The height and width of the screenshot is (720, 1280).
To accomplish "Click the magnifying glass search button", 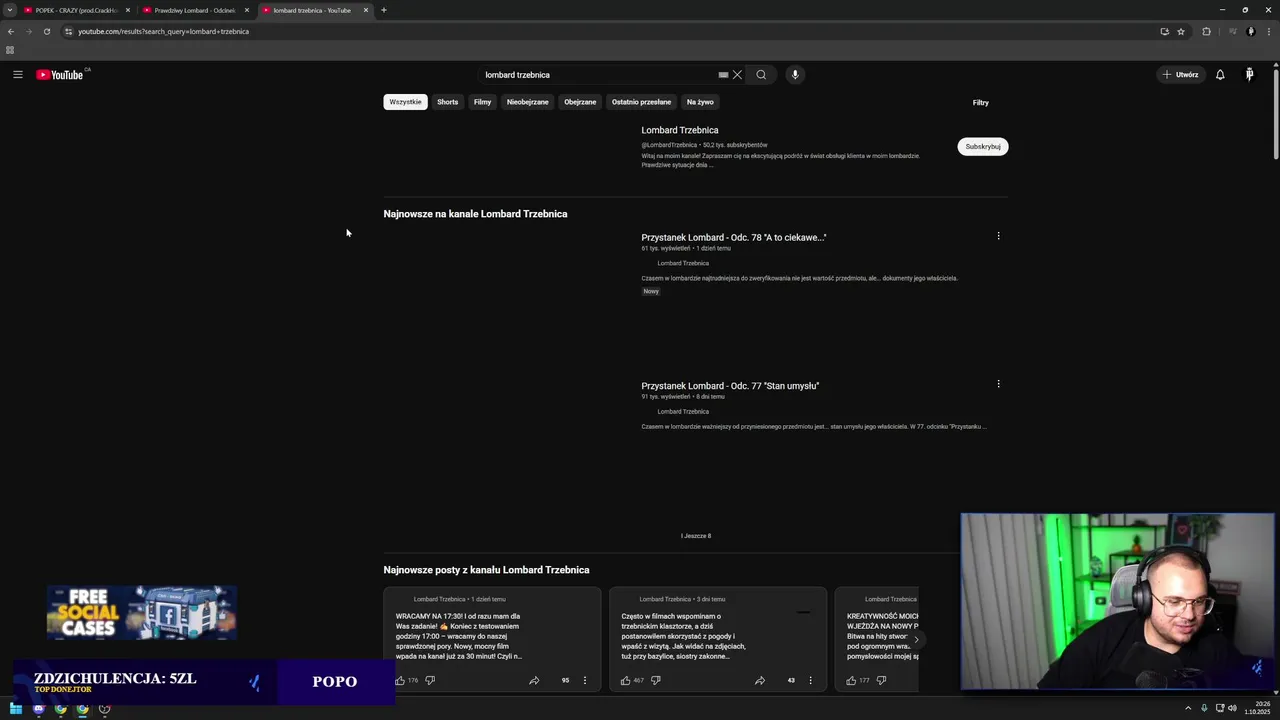I will 761,75.
